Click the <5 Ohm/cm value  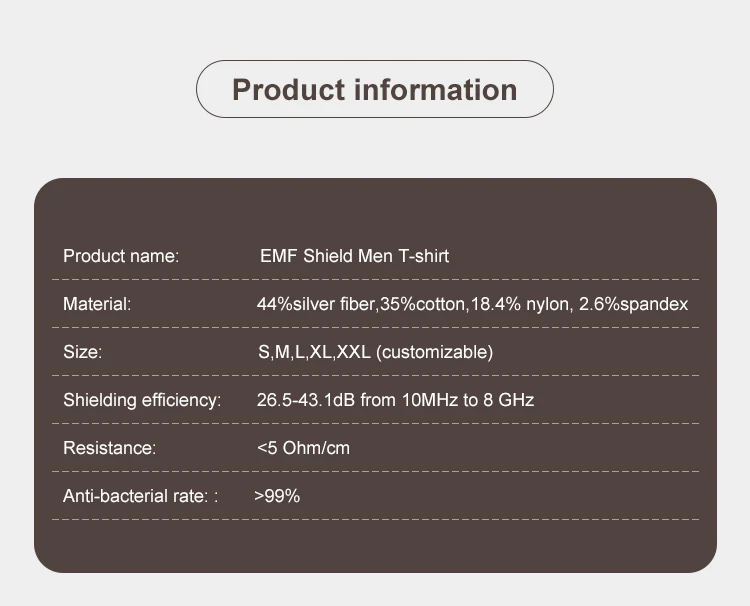coord(304,448)
